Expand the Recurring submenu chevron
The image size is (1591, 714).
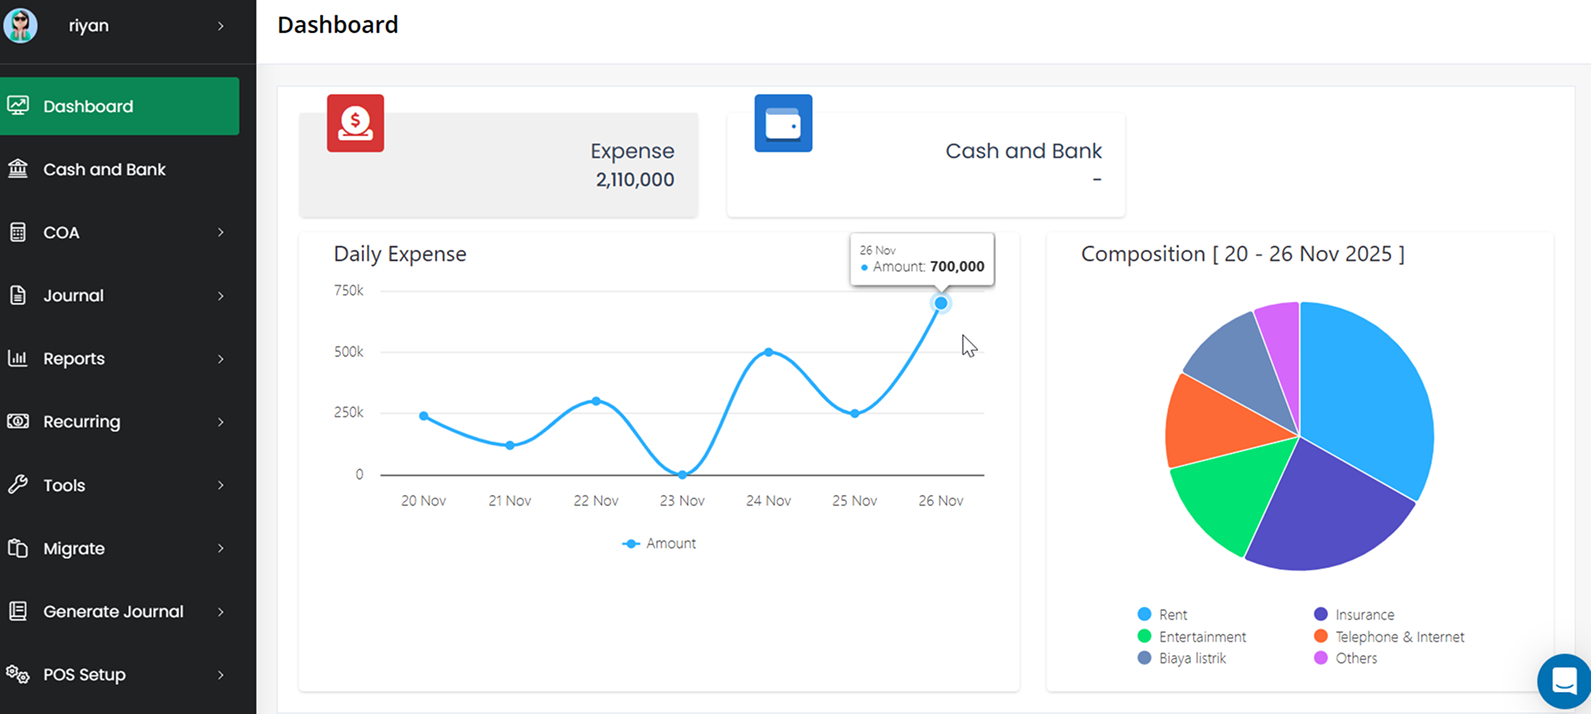[221, 422]
